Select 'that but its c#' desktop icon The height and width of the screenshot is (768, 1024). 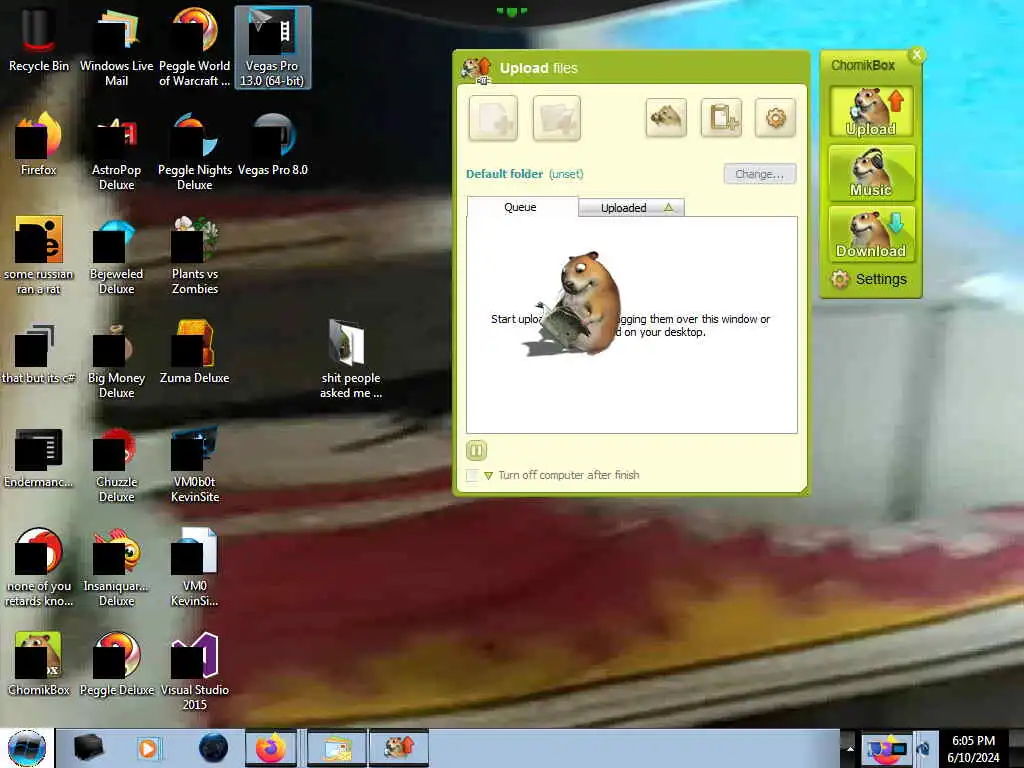[39, 353]
